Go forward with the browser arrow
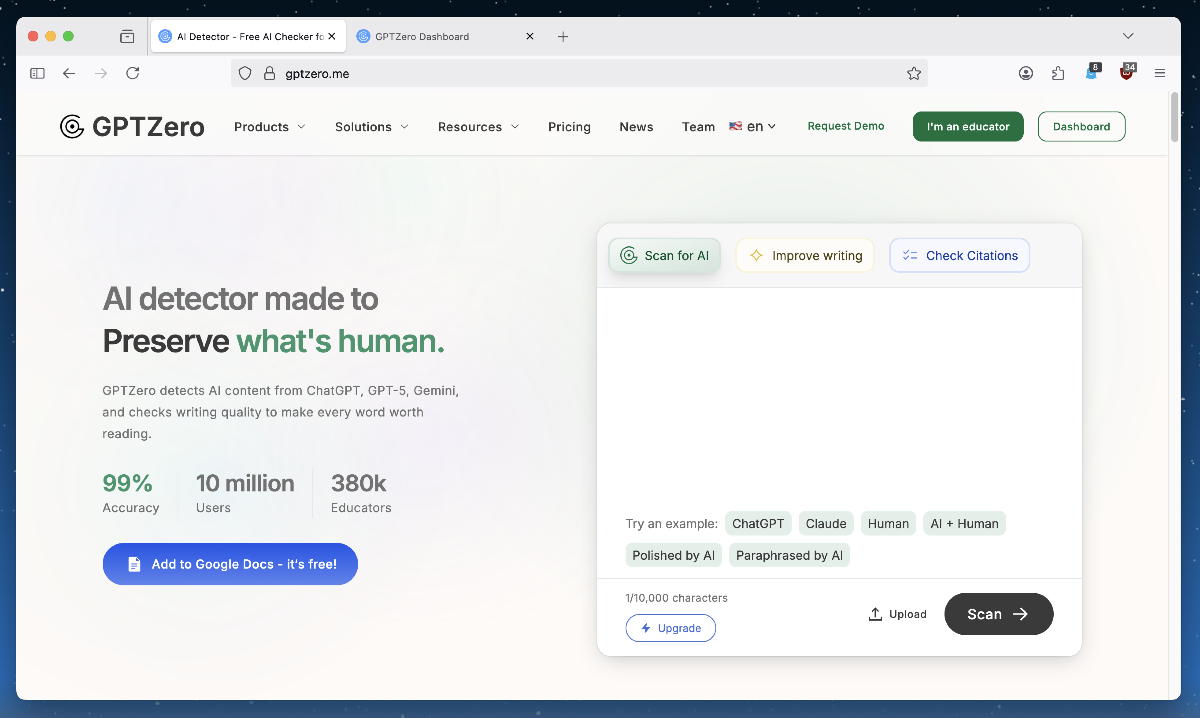The height and width of the screenshot is (718, 1200). (100, 73)
